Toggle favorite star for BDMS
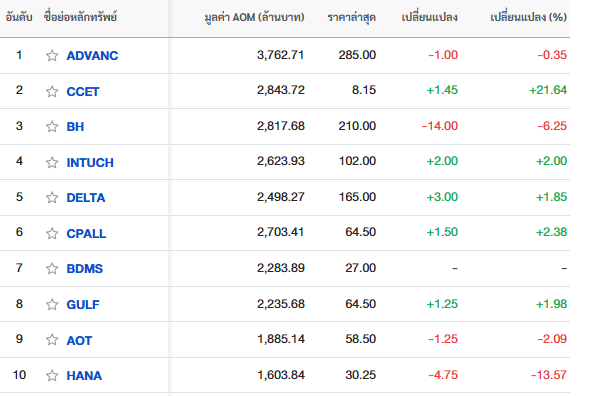Image resolution: width=591 pixels, height=396 pixels. pyautogui.click(x=52, y=269)
